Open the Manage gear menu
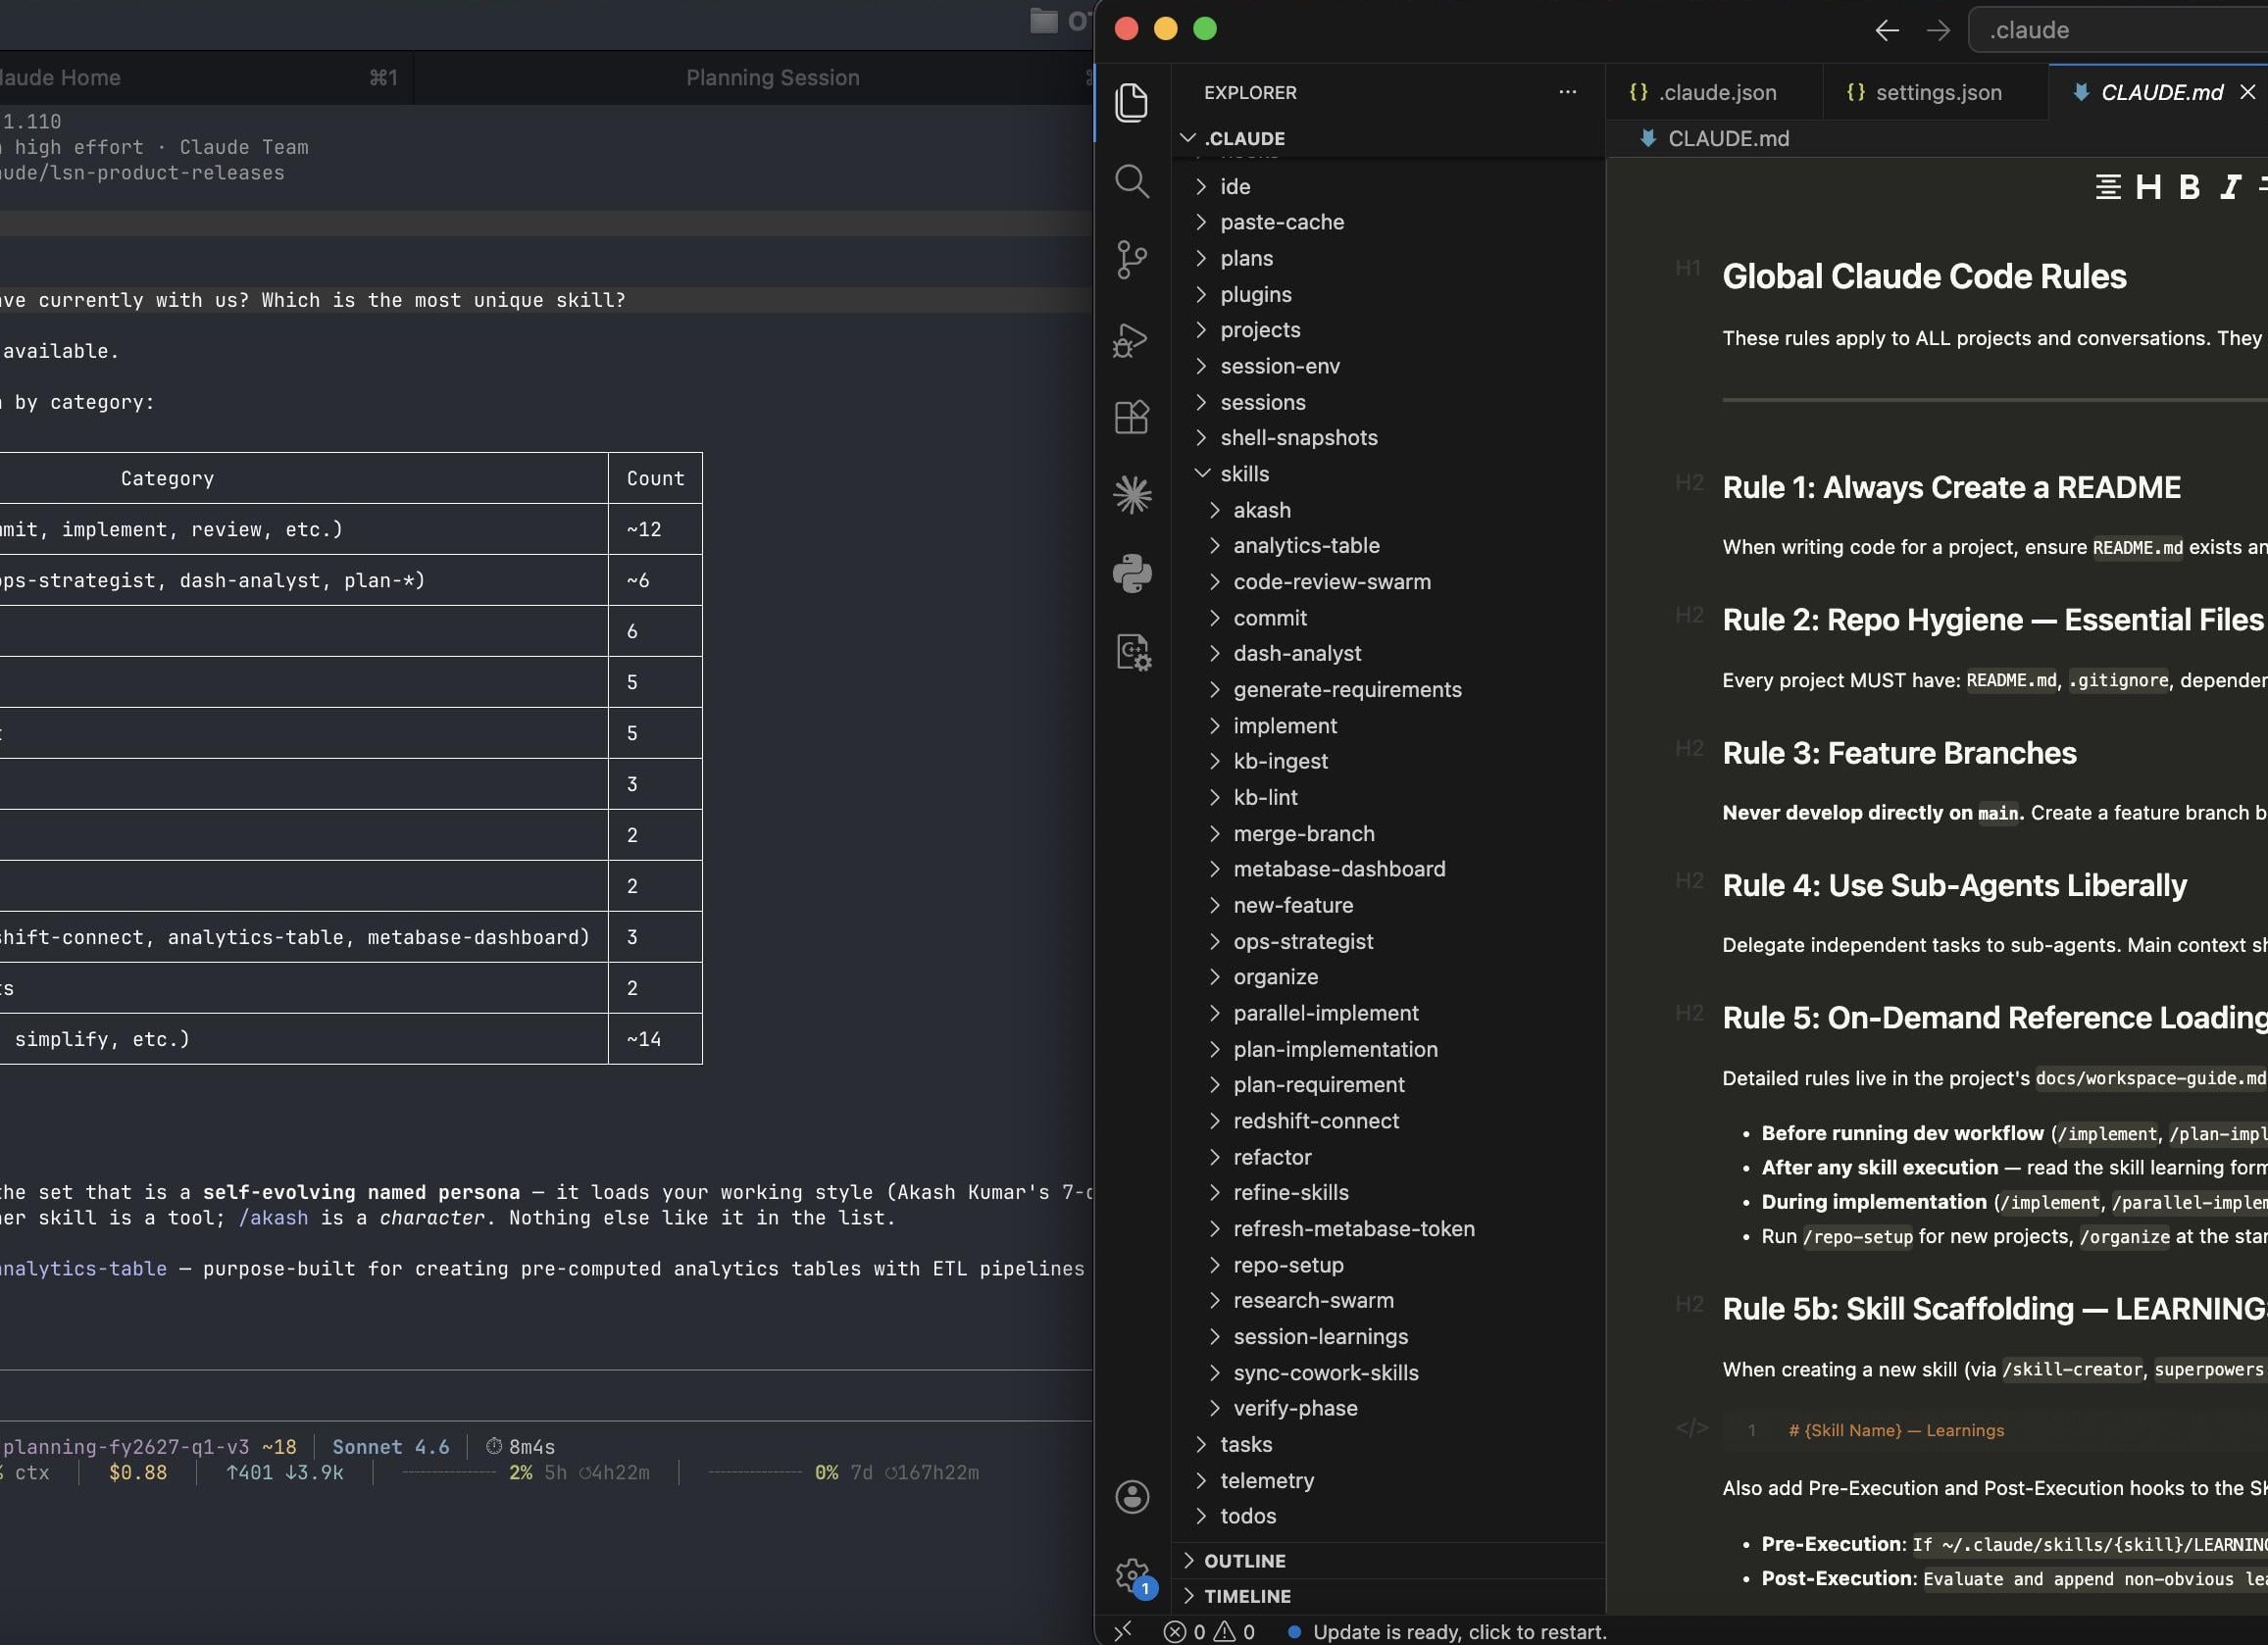Viewport: 2268px width, 1645px height. (x=1132, y=1575)
